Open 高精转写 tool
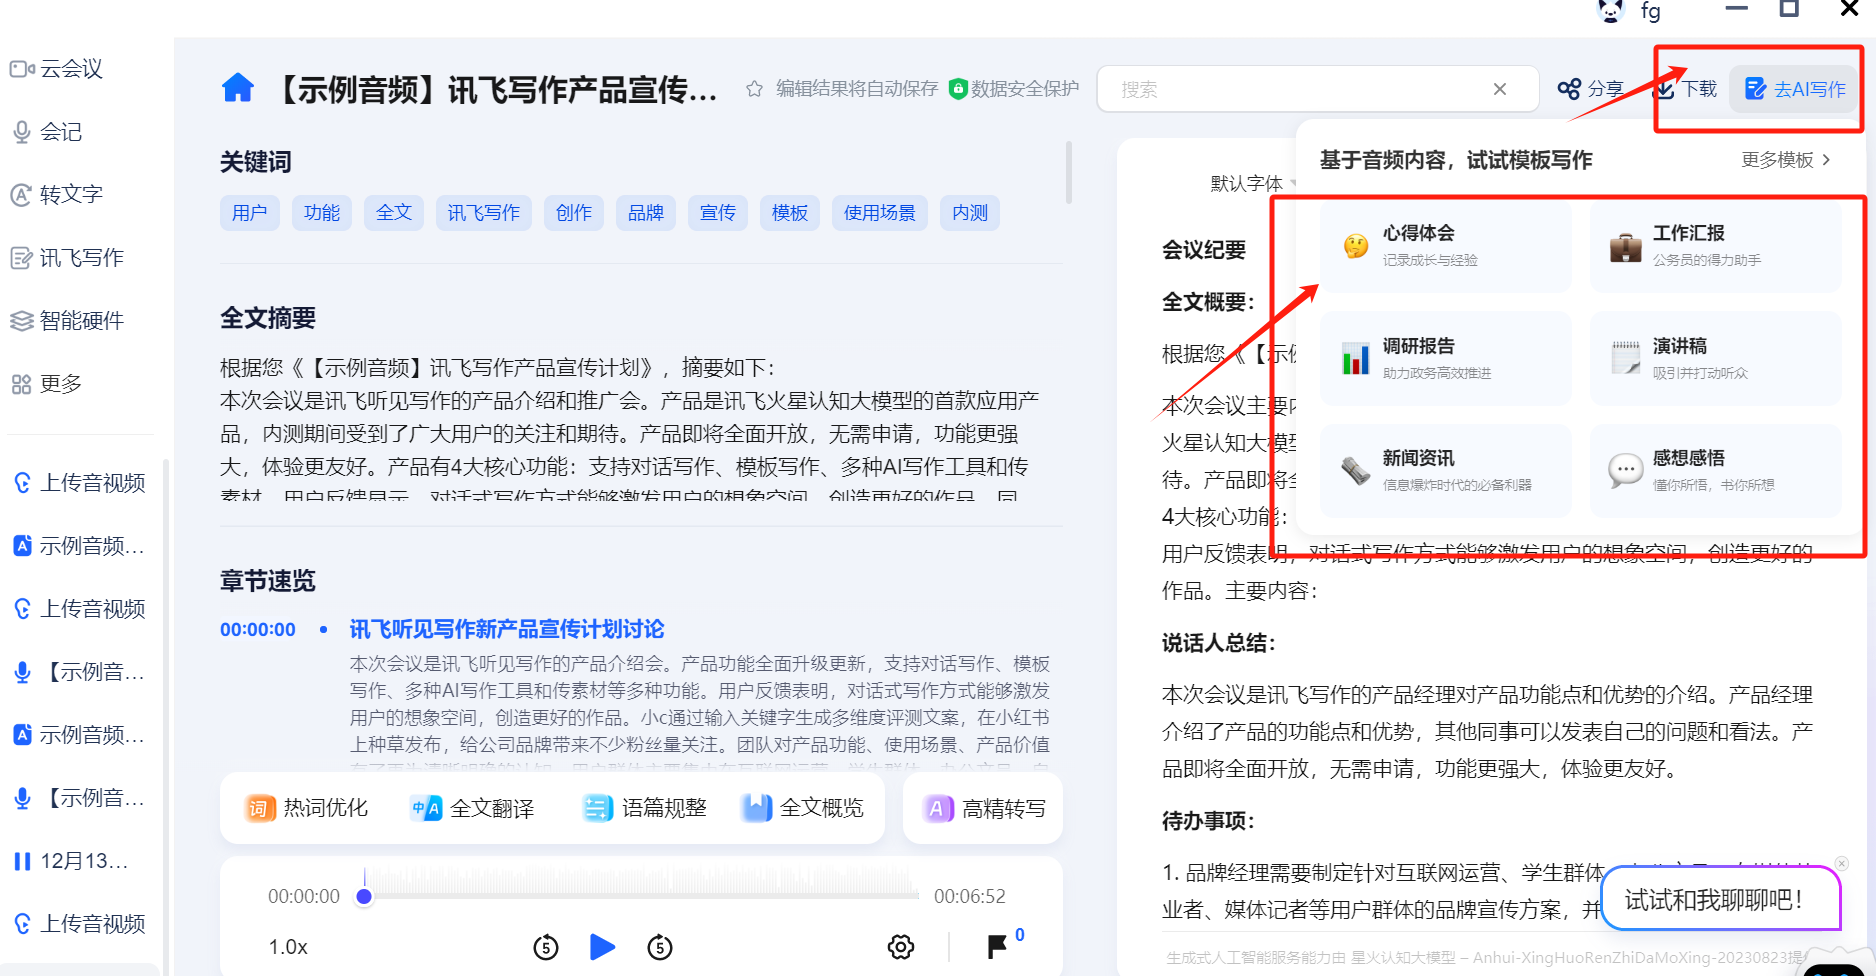 coord(985,808)
